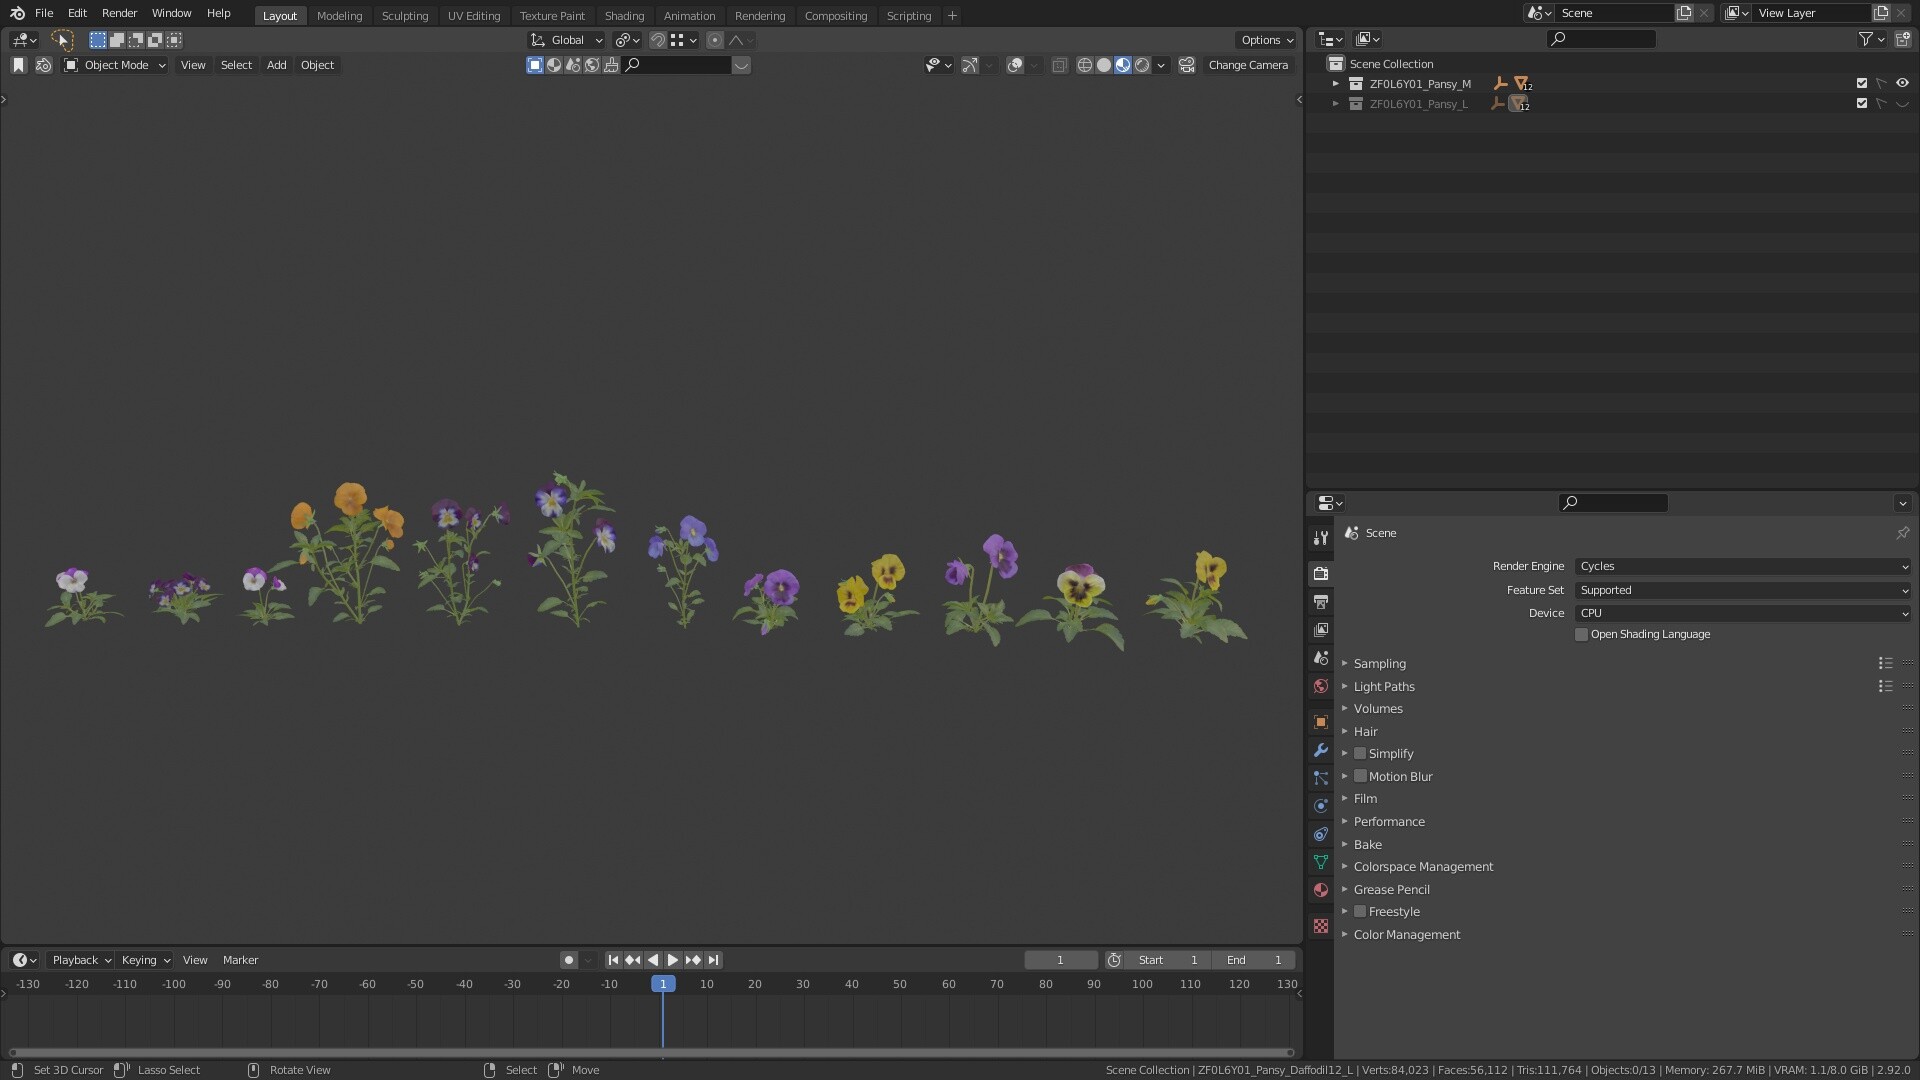This screenshot has height=1080, width=1920.
Task: Click frame 50 on the timeline
Action: coord(900,985)
